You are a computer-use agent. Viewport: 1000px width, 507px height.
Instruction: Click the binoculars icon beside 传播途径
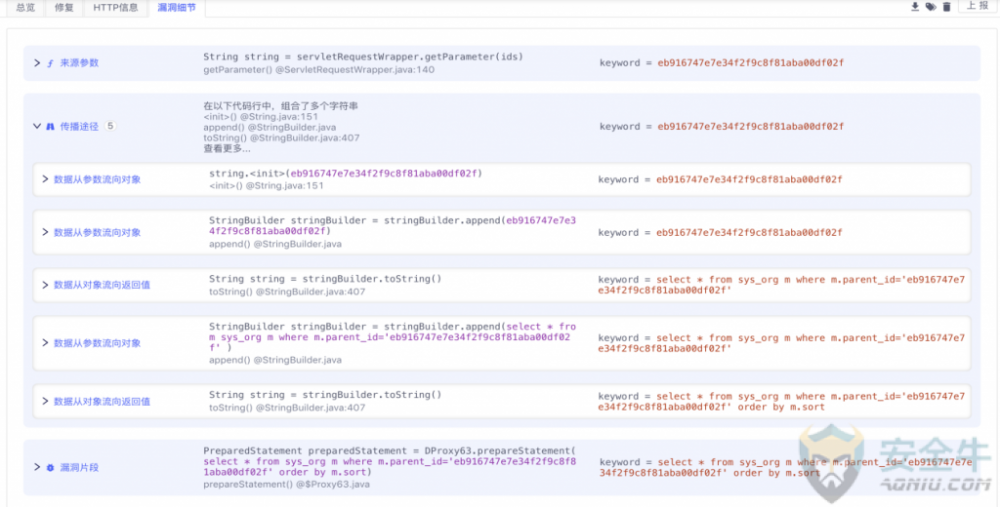[x=50, y=126]
